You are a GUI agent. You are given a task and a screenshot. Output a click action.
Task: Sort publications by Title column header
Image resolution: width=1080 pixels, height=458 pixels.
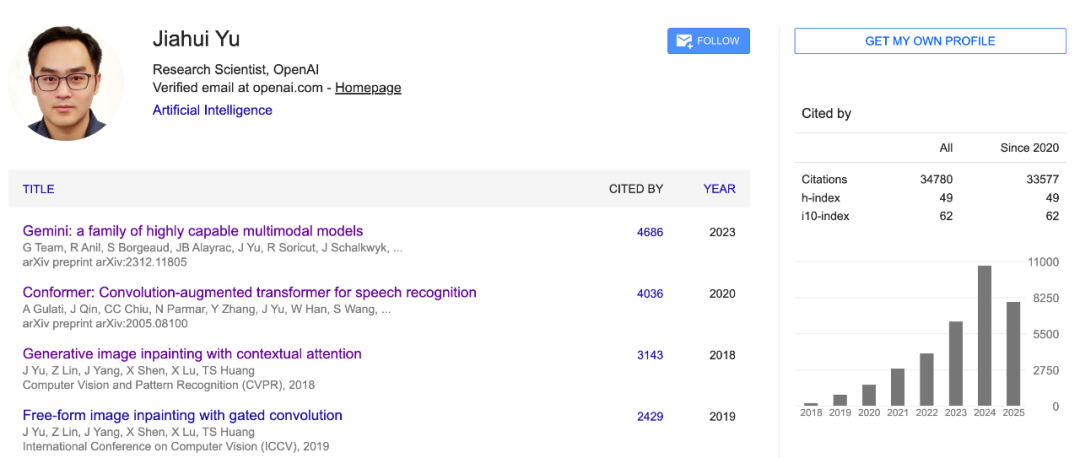[x=38, y=189]
